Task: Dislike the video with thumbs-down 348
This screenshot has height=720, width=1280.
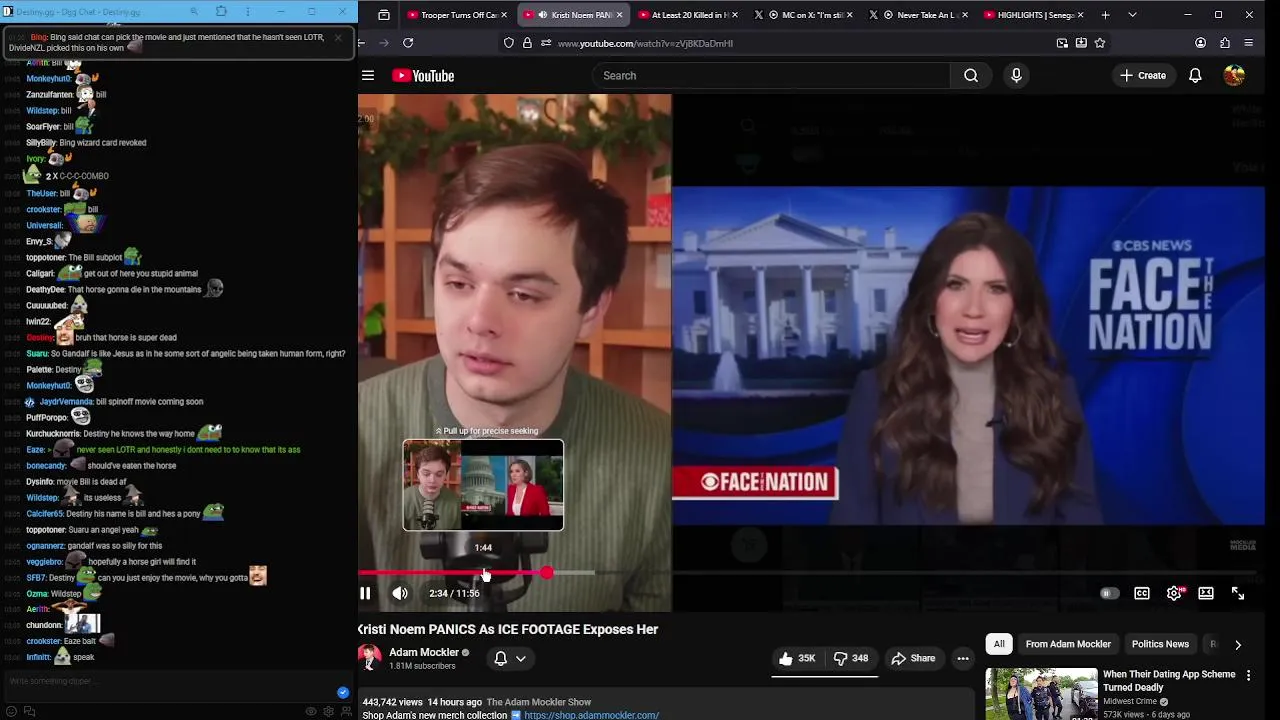Action: [851, 658]
